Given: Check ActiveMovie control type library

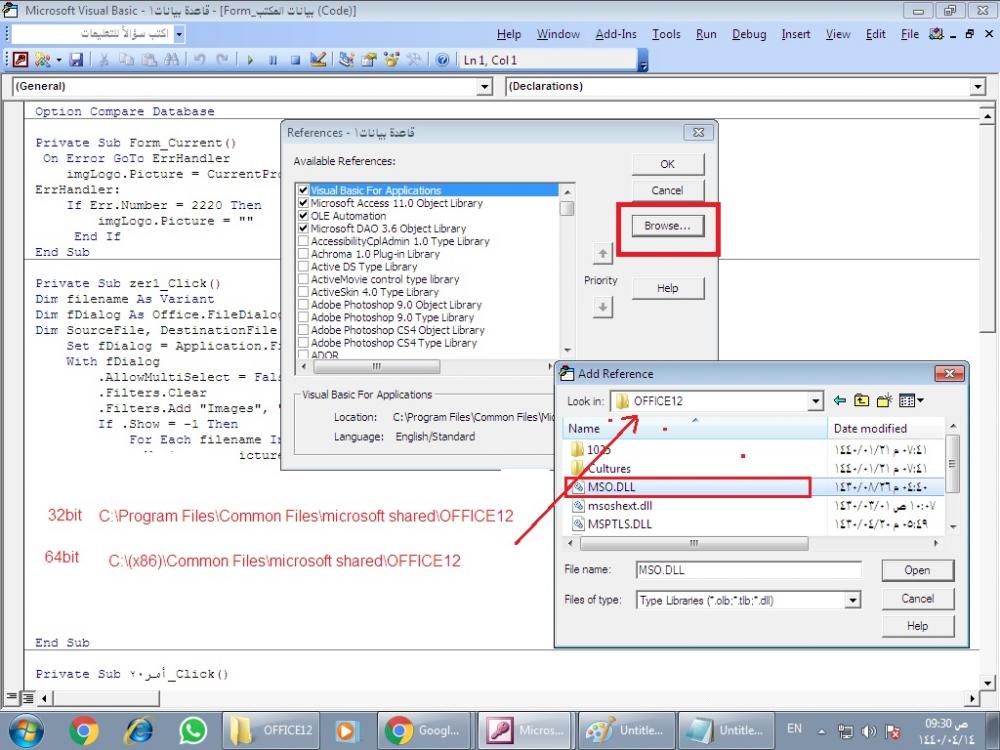Looking at the screenshot, I should tap(304, 279).
